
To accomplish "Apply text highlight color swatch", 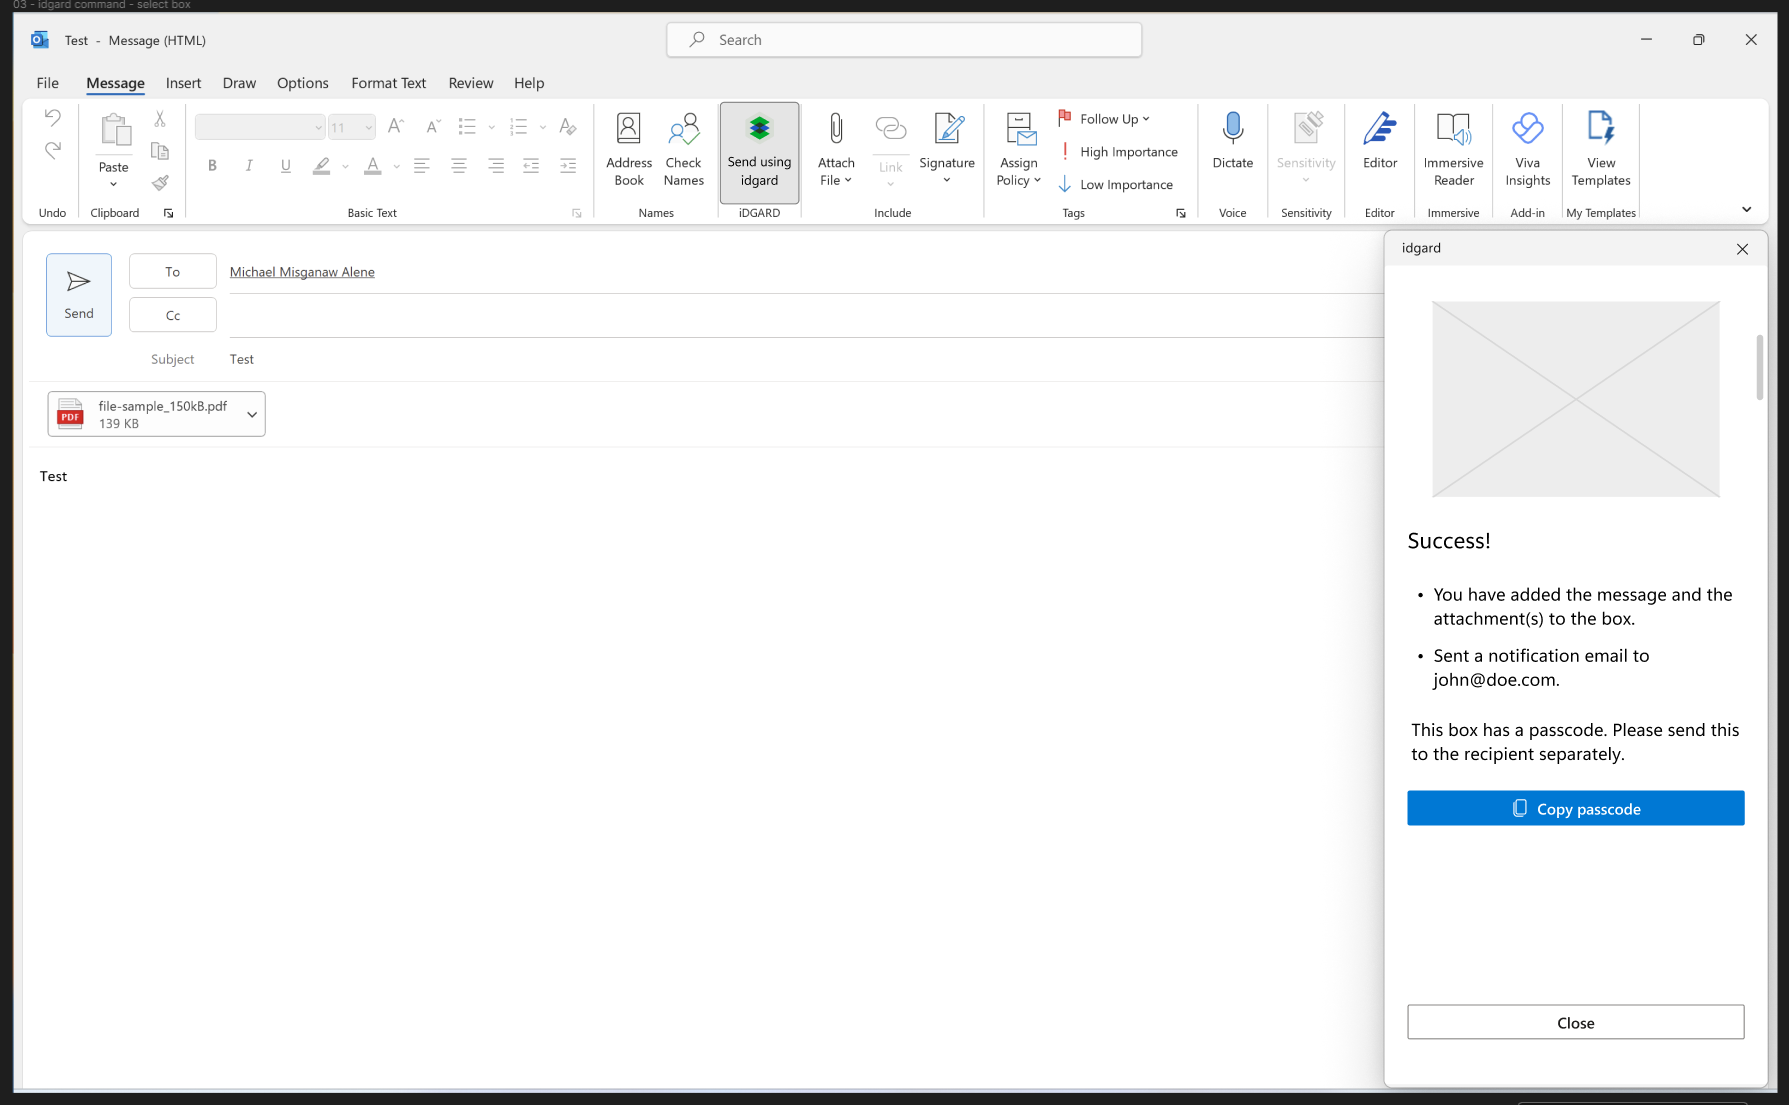I will (x=321, y=166).
